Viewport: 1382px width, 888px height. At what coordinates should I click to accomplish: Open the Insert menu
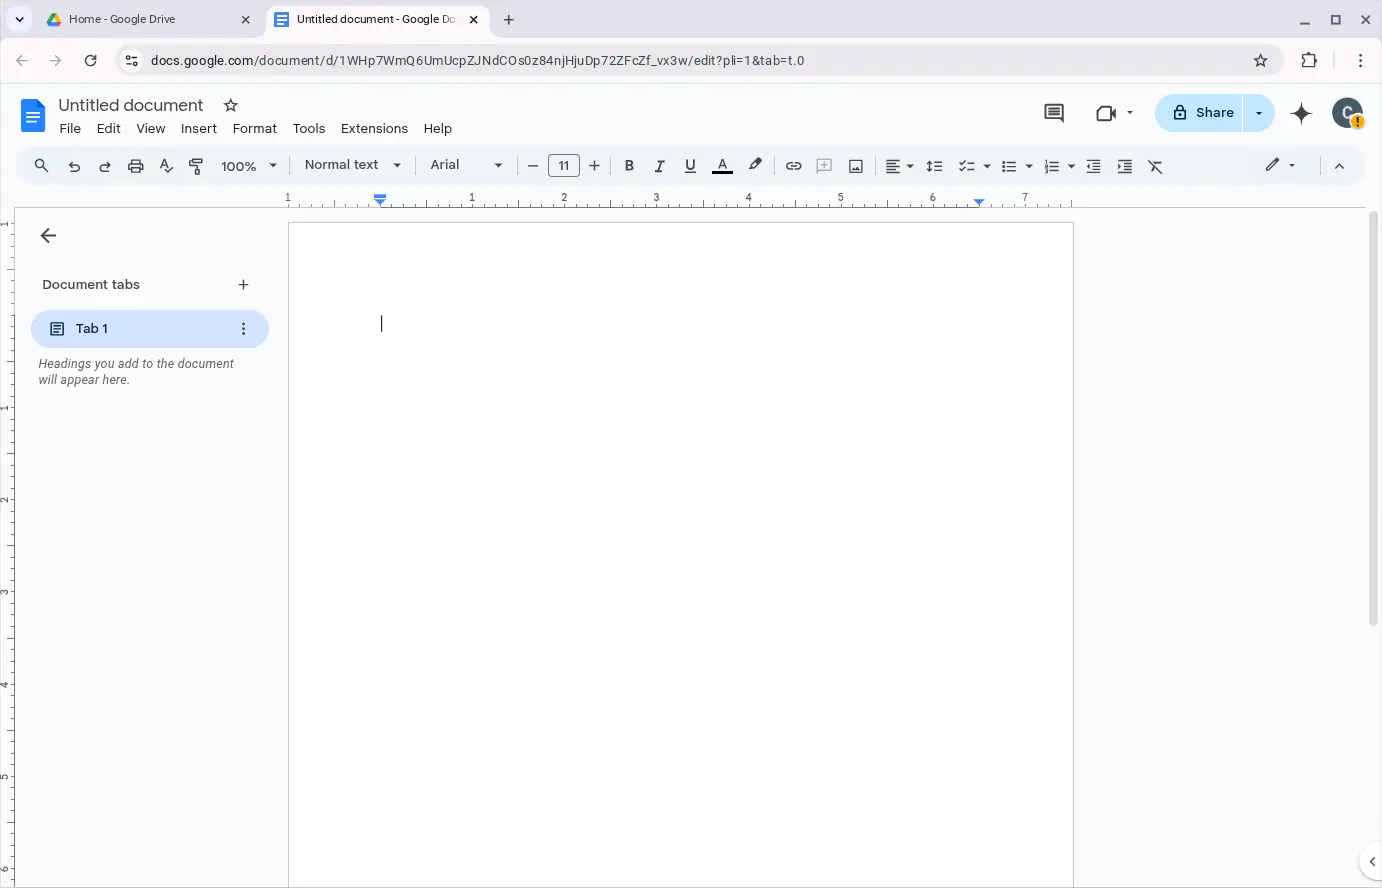click(198, 128)
